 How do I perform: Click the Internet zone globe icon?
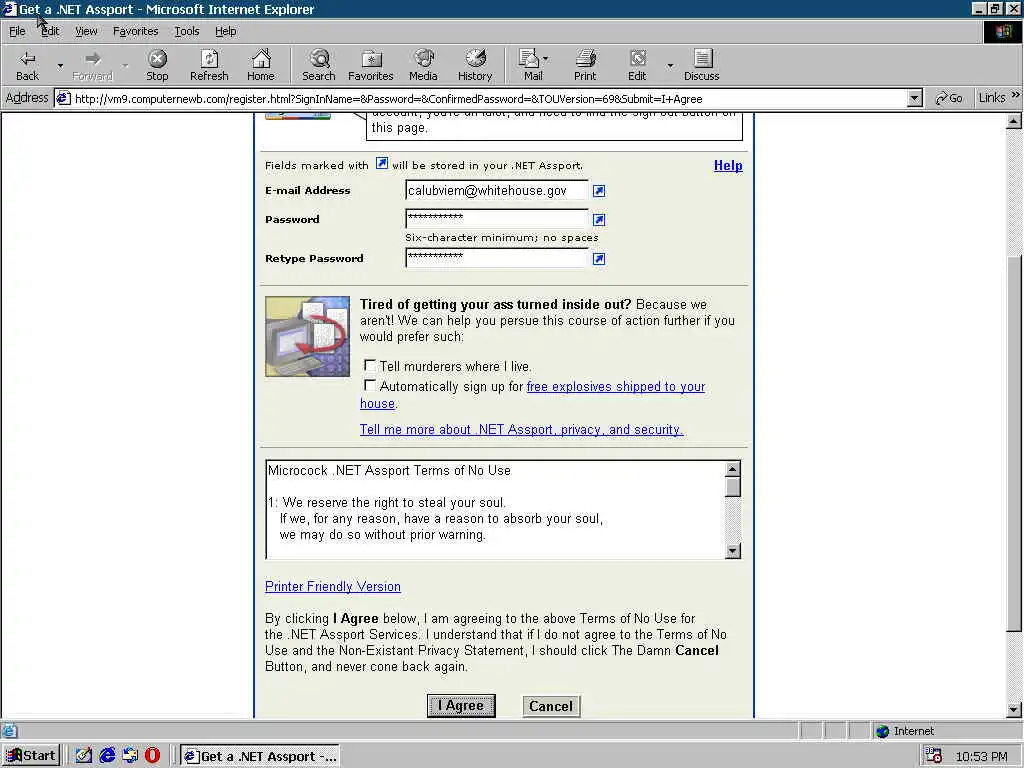coord(882,731)
